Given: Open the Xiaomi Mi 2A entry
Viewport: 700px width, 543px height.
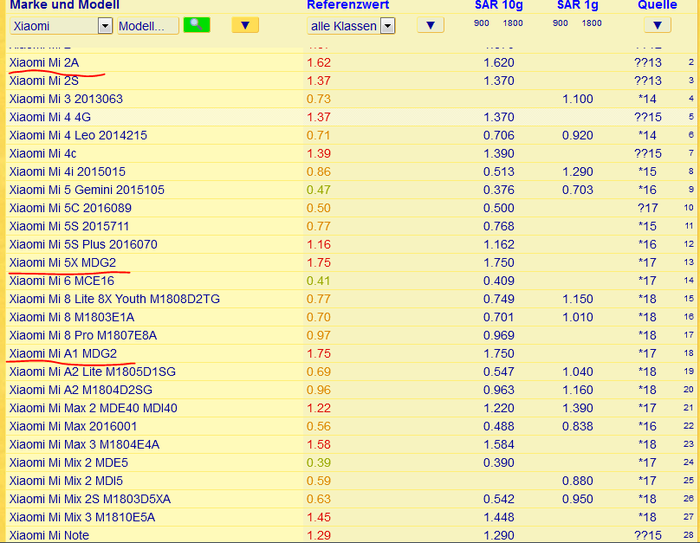Looking at the screenshot, I should (44, 63).
